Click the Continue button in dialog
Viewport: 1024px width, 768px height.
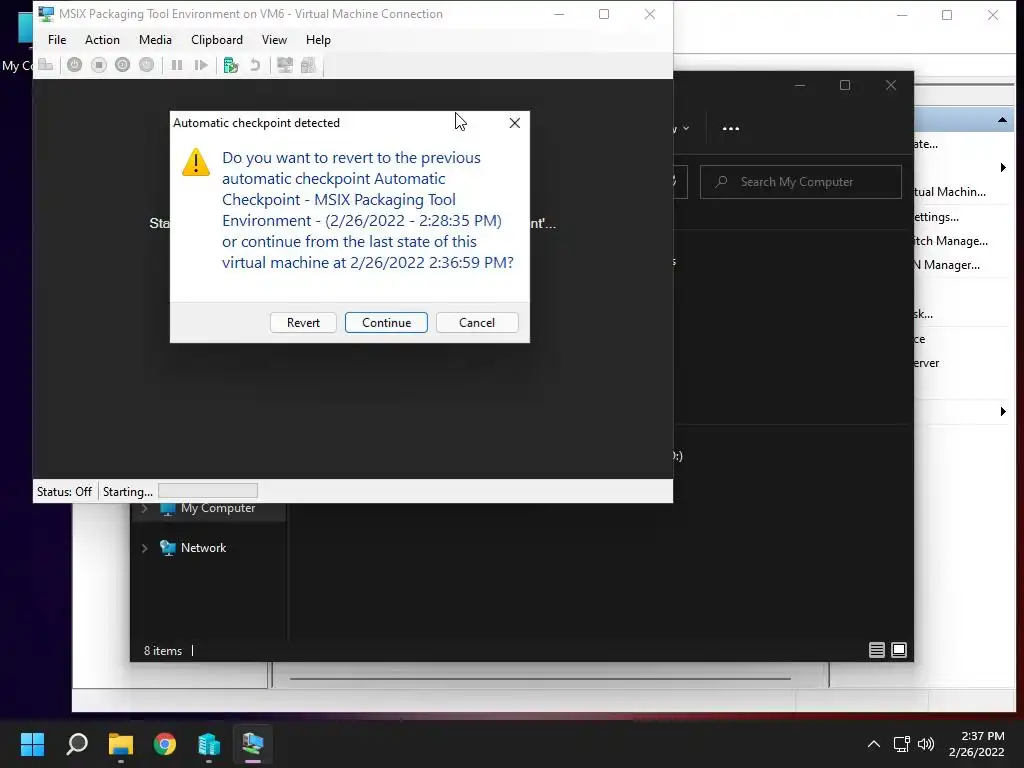[386, 323]
